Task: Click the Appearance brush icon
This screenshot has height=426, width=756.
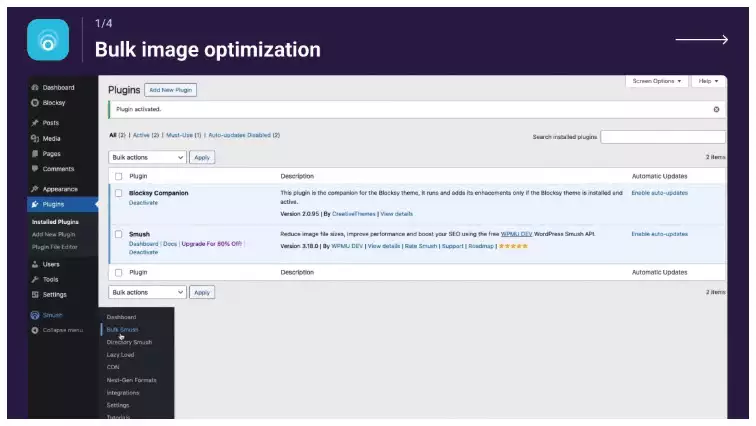Action: pos(35,189)
